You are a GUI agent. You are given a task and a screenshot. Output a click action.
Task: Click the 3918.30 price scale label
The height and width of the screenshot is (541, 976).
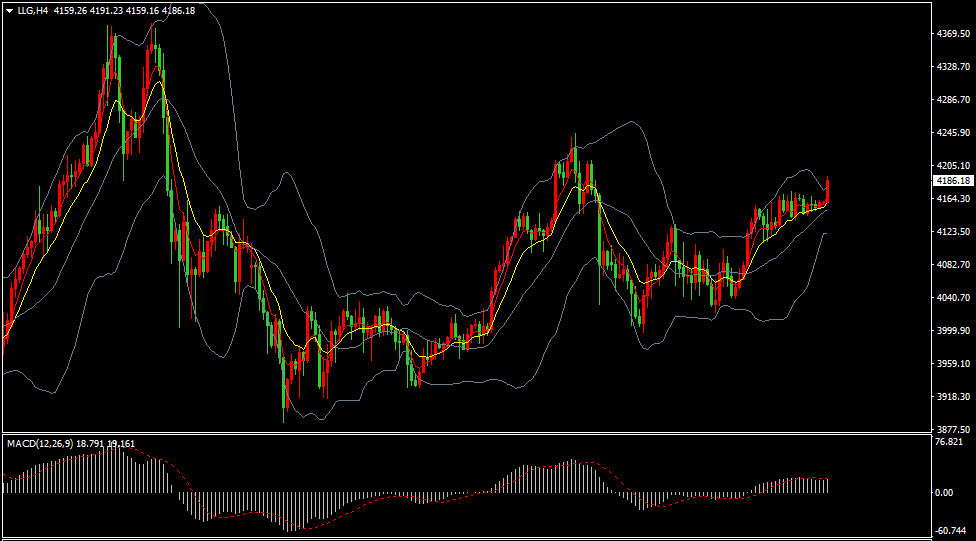pos(953,397)
